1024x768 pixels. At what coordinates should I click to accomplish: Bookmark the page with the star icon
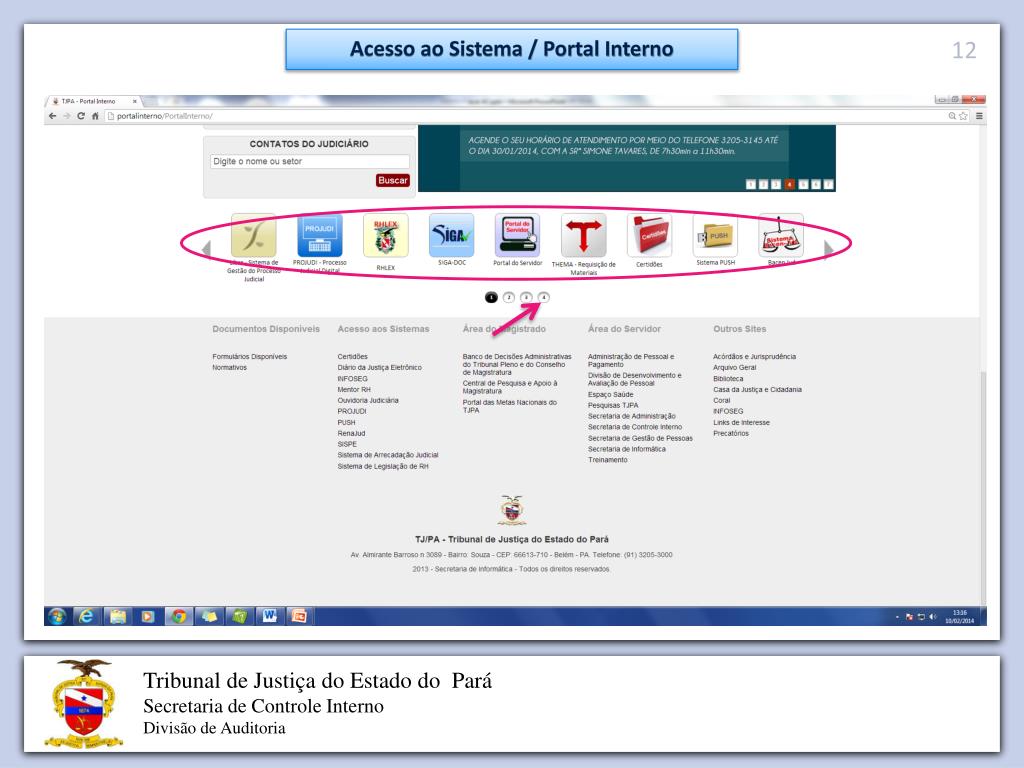963,116
